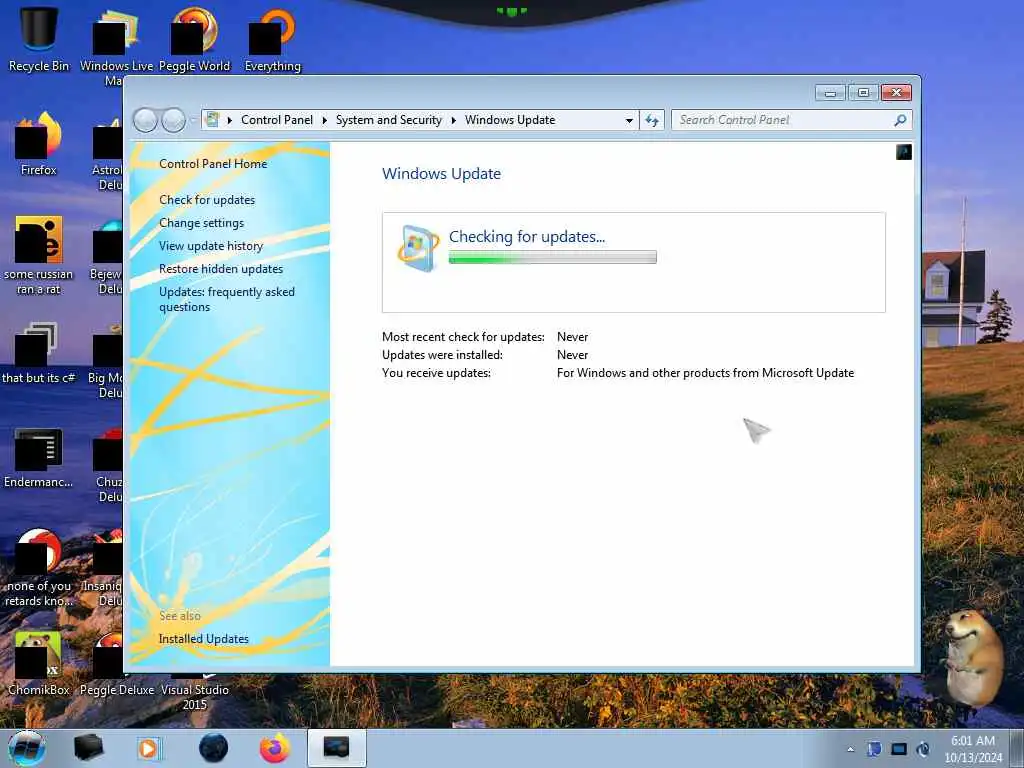Click network monitor tray icon

[x=899, y=749]
